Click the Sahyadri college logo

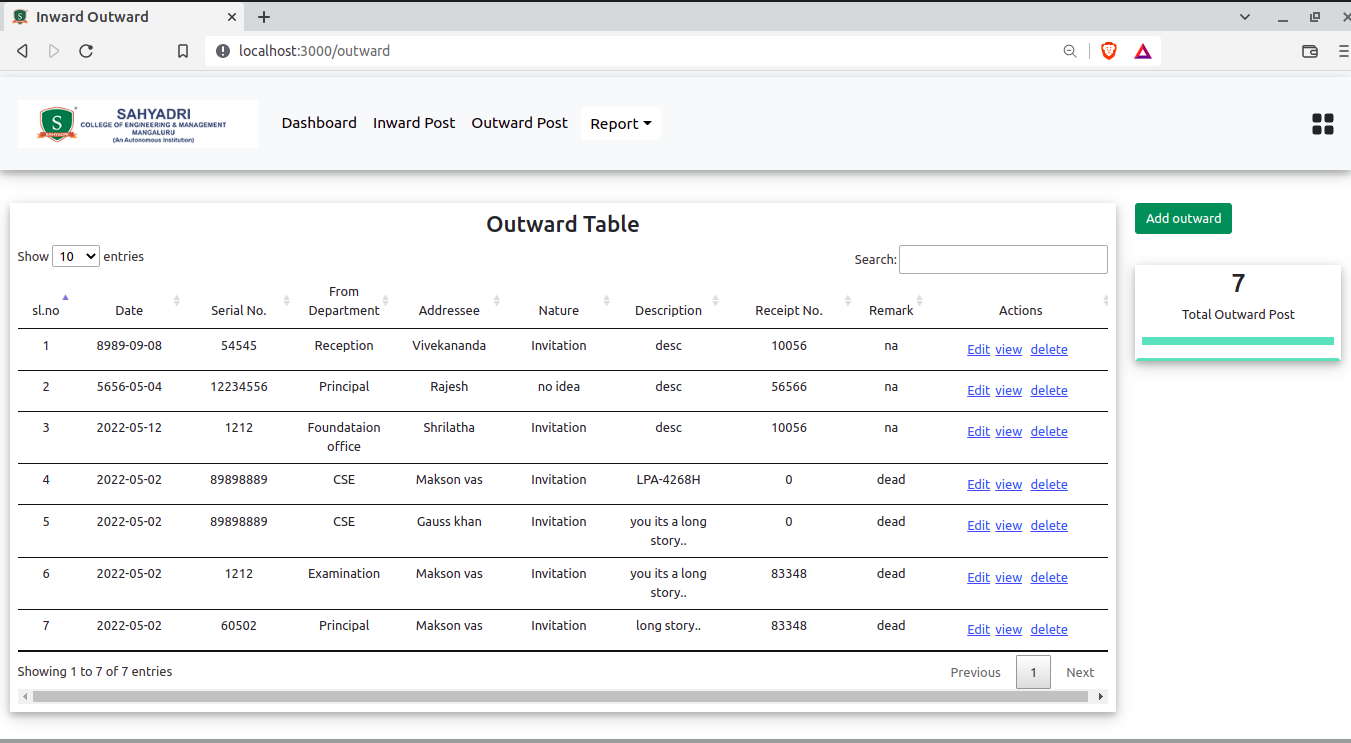point(137,123)
